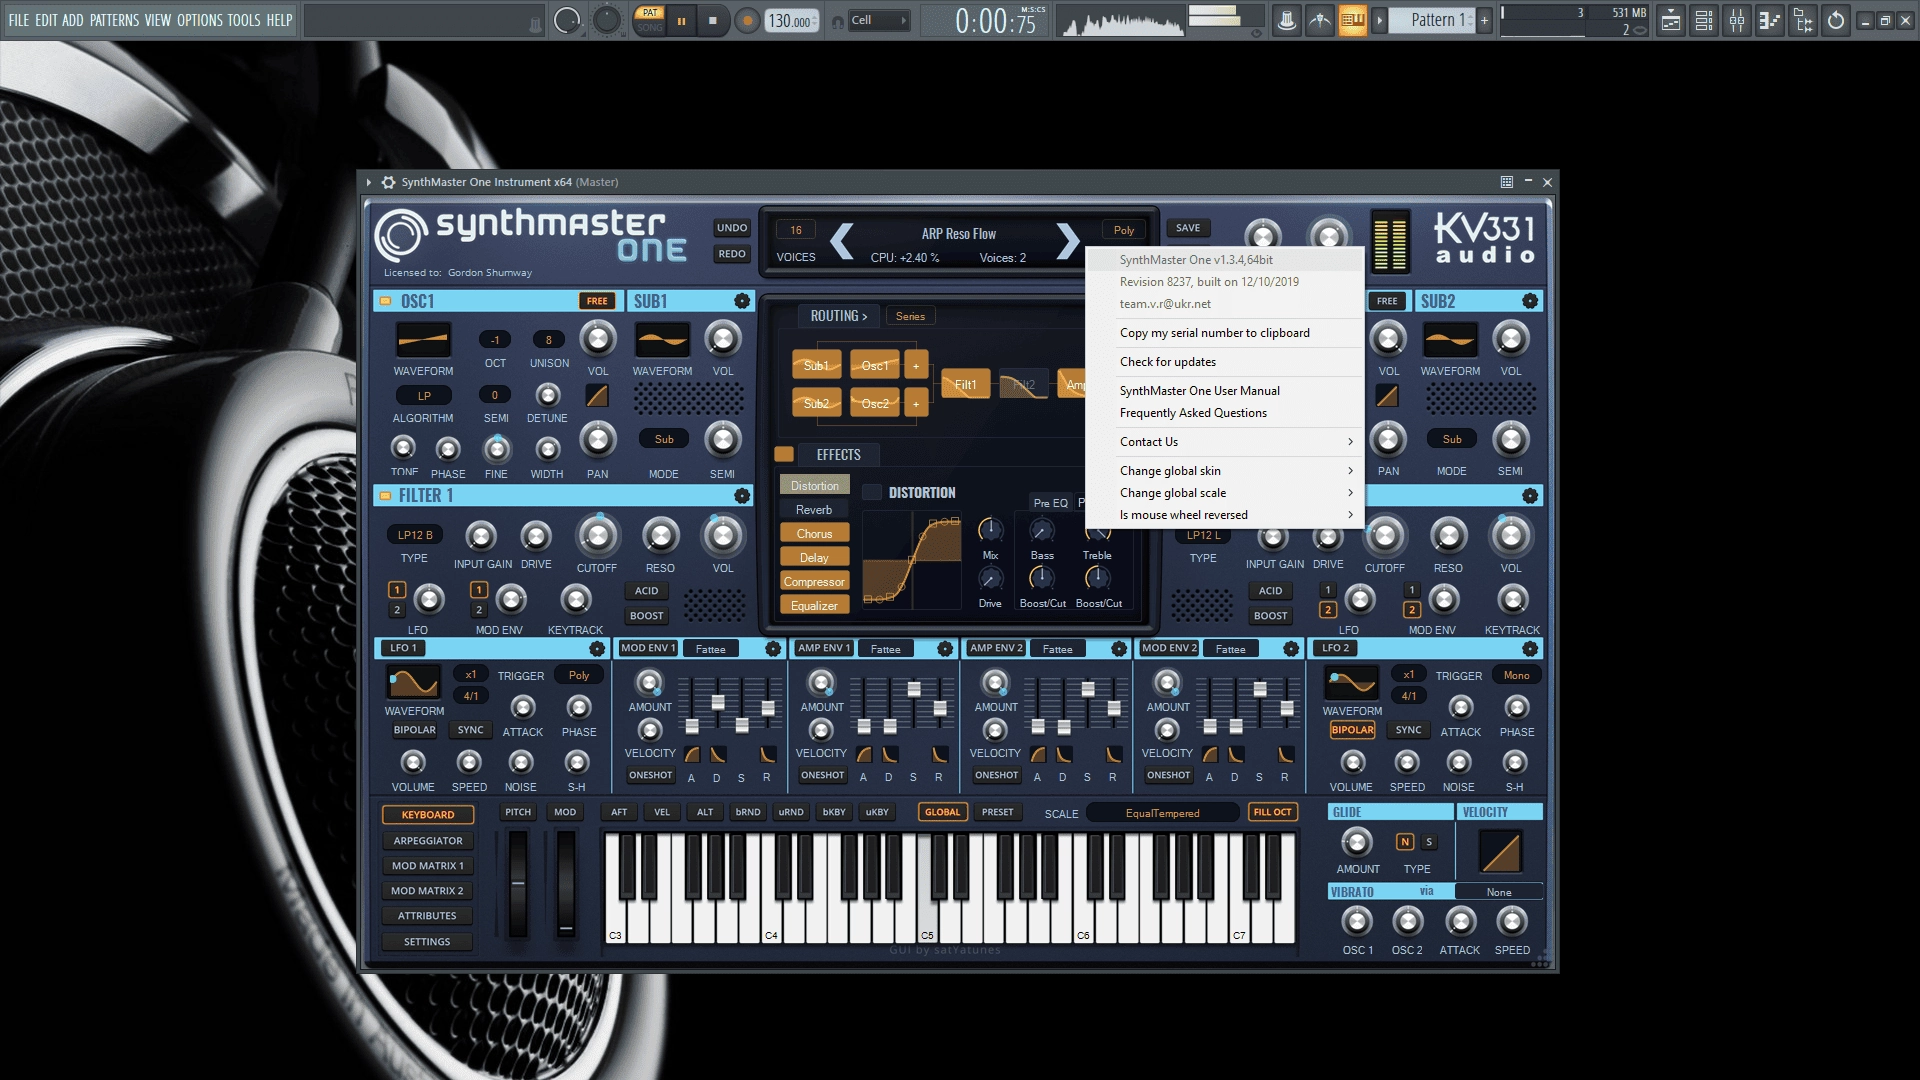This screenshot has width=1920, height=1080.
Task: Click the tempo 130.000 field
Action: (x=791, y=20)
